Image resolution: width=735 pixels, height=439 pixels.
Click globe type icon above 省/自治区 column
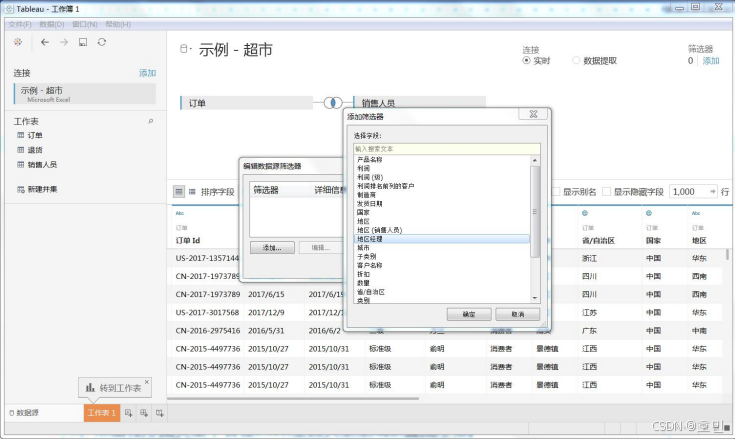click(x=585, y=213)
